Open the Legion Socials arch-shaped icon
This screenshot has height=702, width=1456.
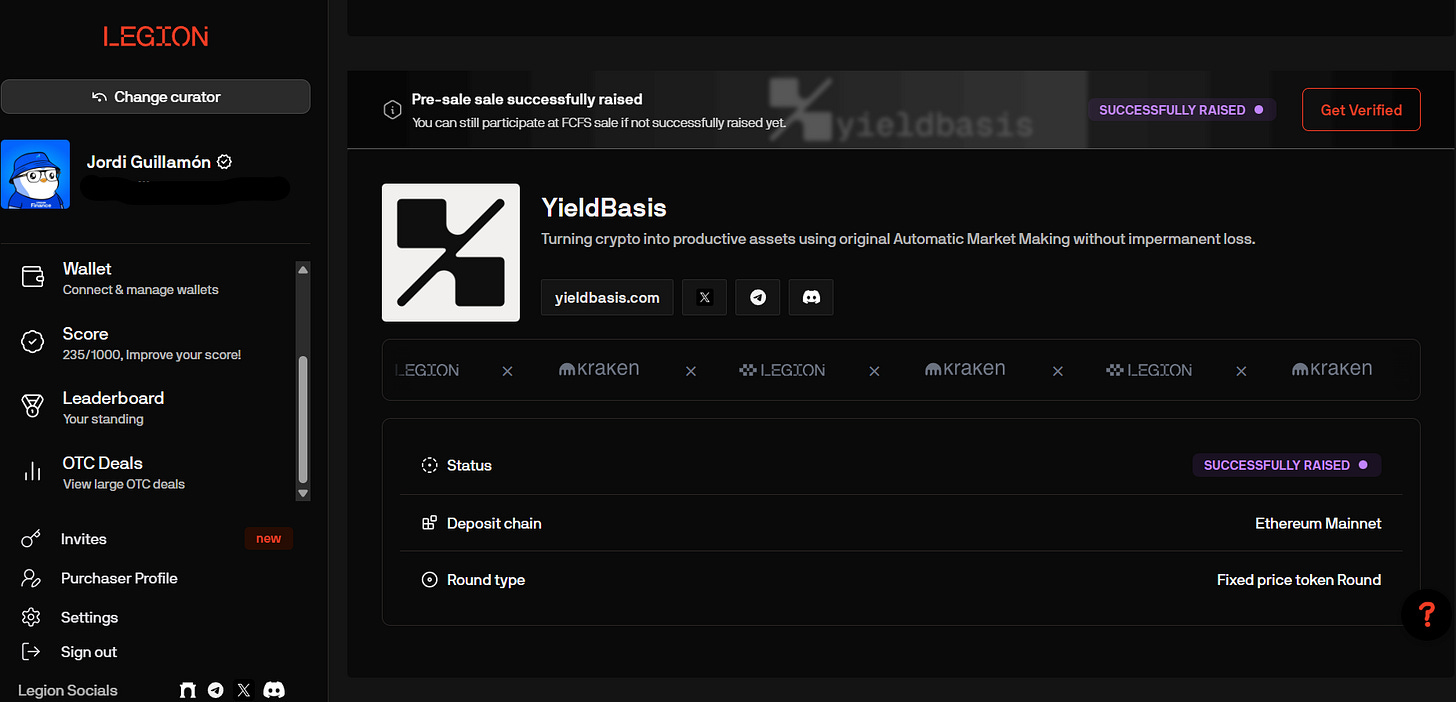(x=187, y=690)
